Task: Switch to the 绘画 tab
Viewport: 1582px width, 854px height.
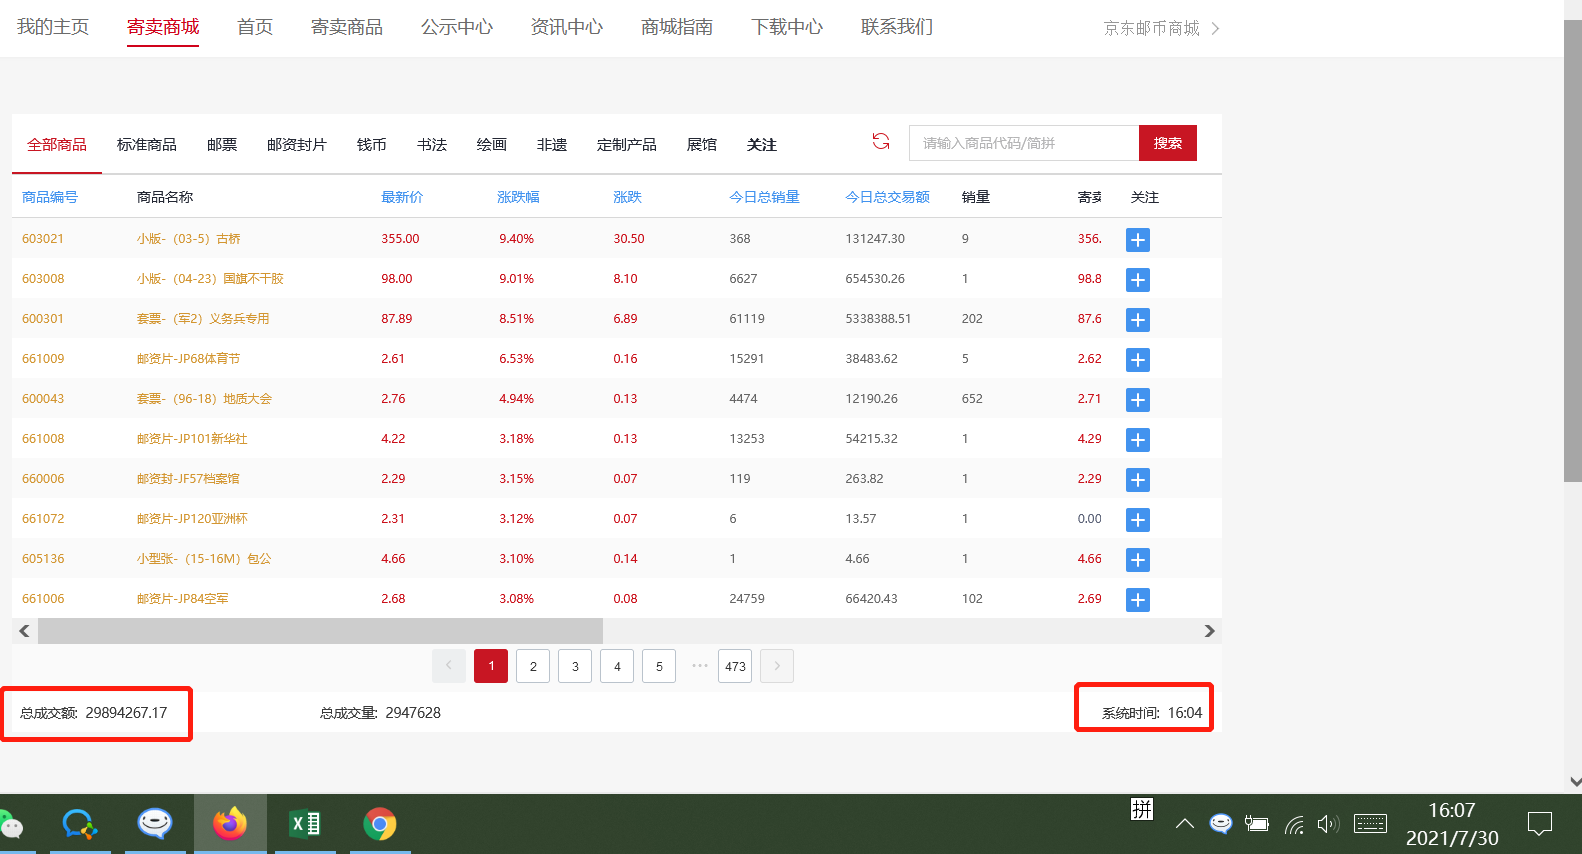Action: pyautogui.click(x=492, y=145)
